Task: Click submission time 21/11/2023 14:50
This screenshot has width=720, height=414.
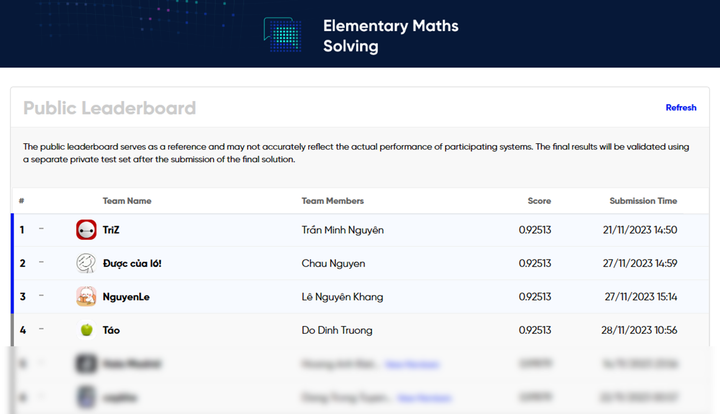Action: coord(640,230)
